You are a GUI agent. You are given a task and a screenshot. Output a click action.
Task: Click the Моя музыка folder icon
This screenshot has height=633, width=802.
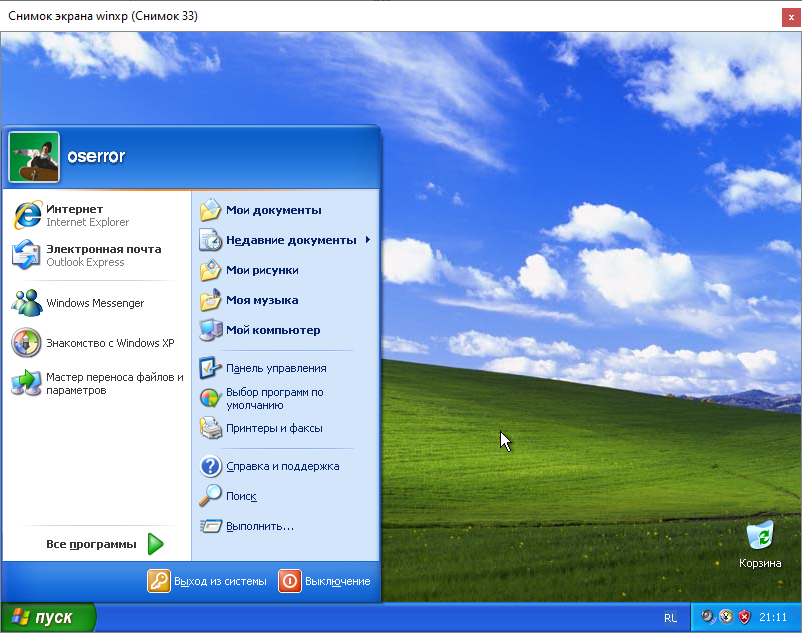pyautogui.click(x=210, y=300)
